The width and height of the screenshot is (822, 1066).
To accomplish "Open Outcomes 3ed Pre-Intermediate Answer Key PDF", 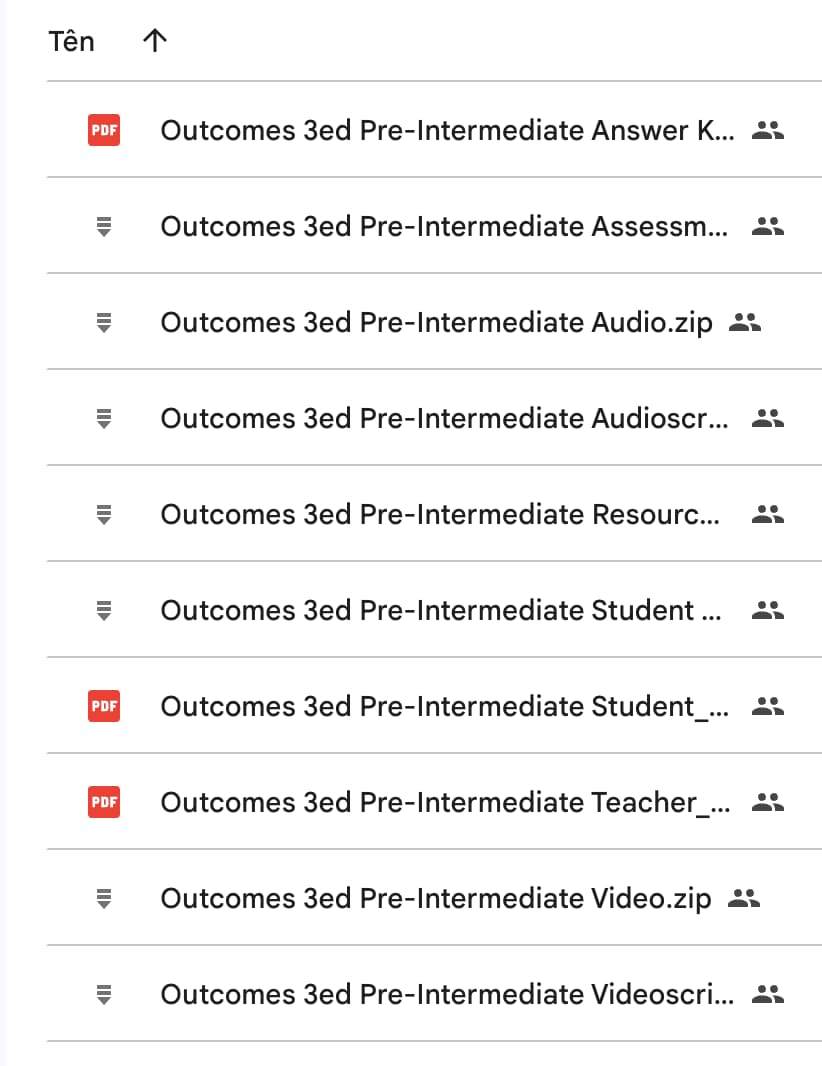I will [x=434, y=130].
